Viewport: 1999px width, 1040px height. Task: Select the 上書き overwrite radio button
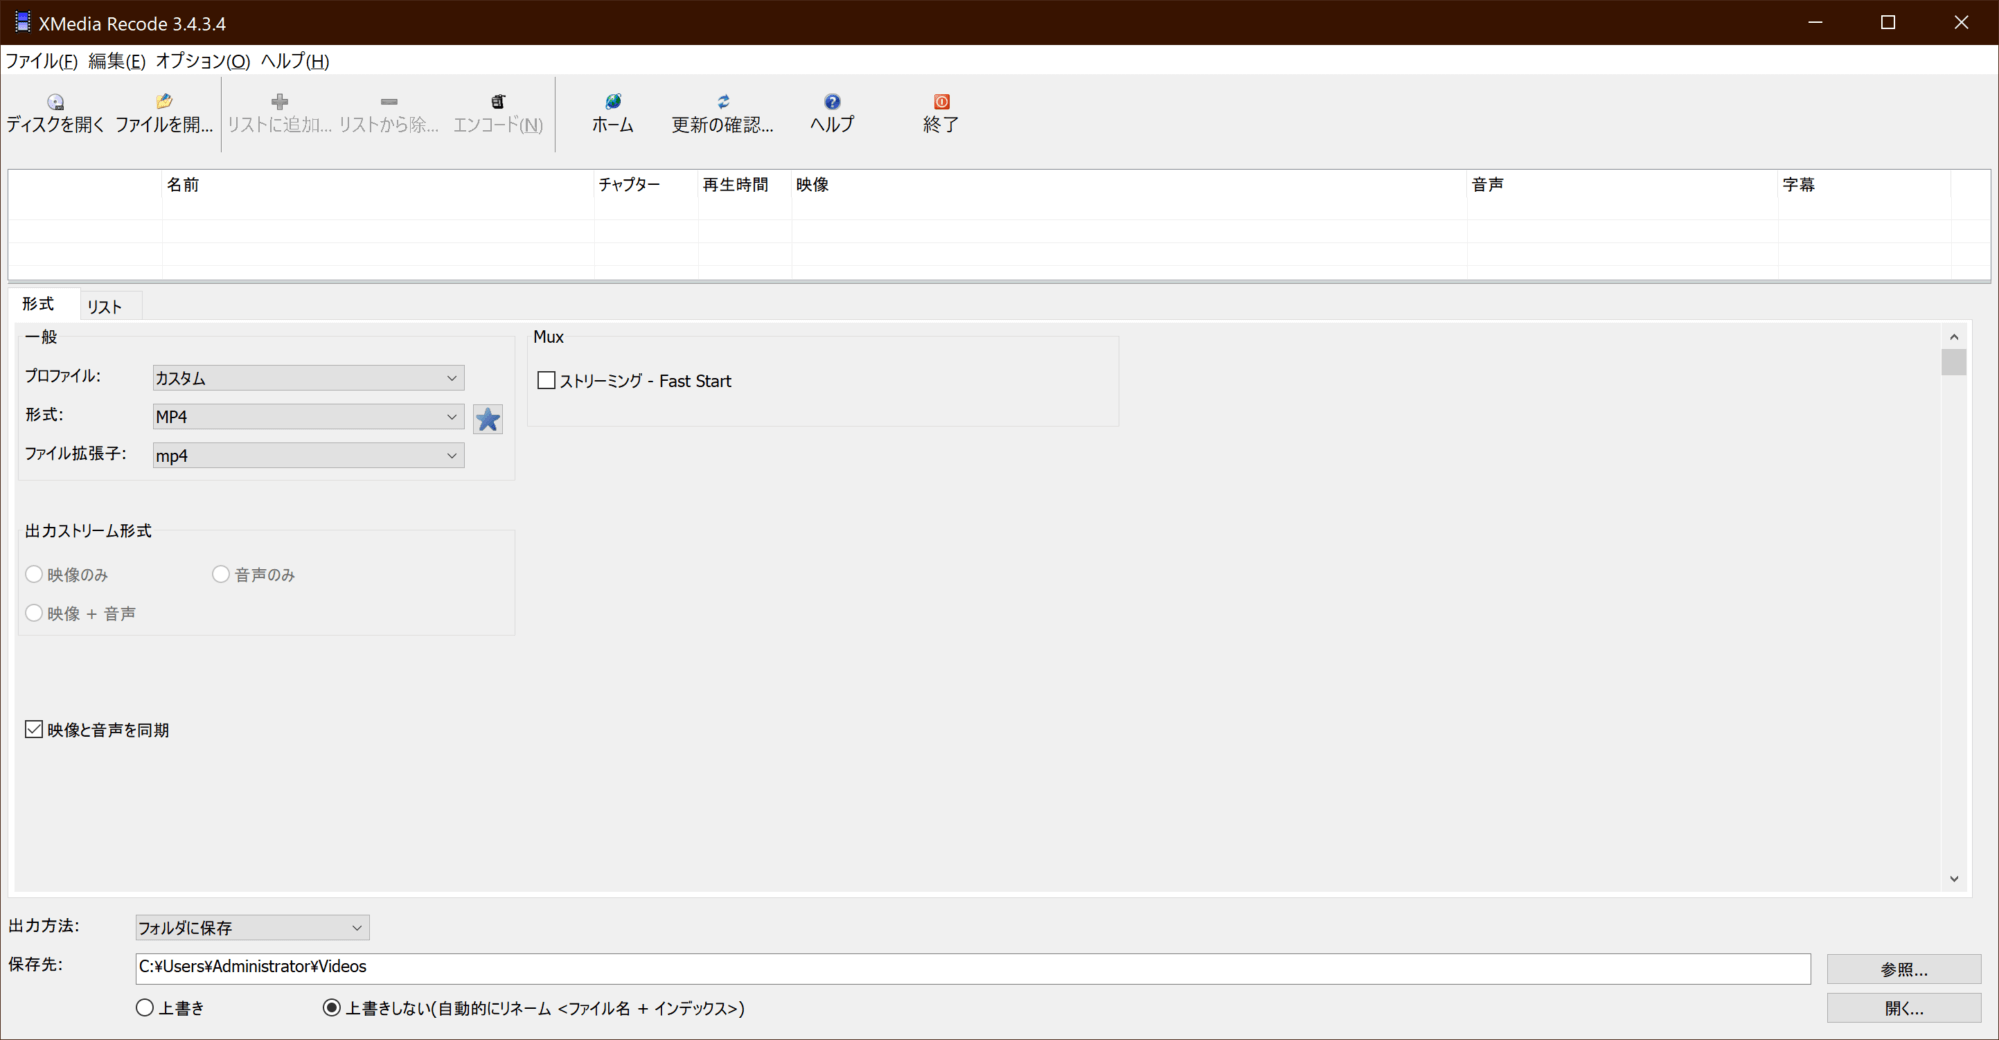pos(145,1008)
